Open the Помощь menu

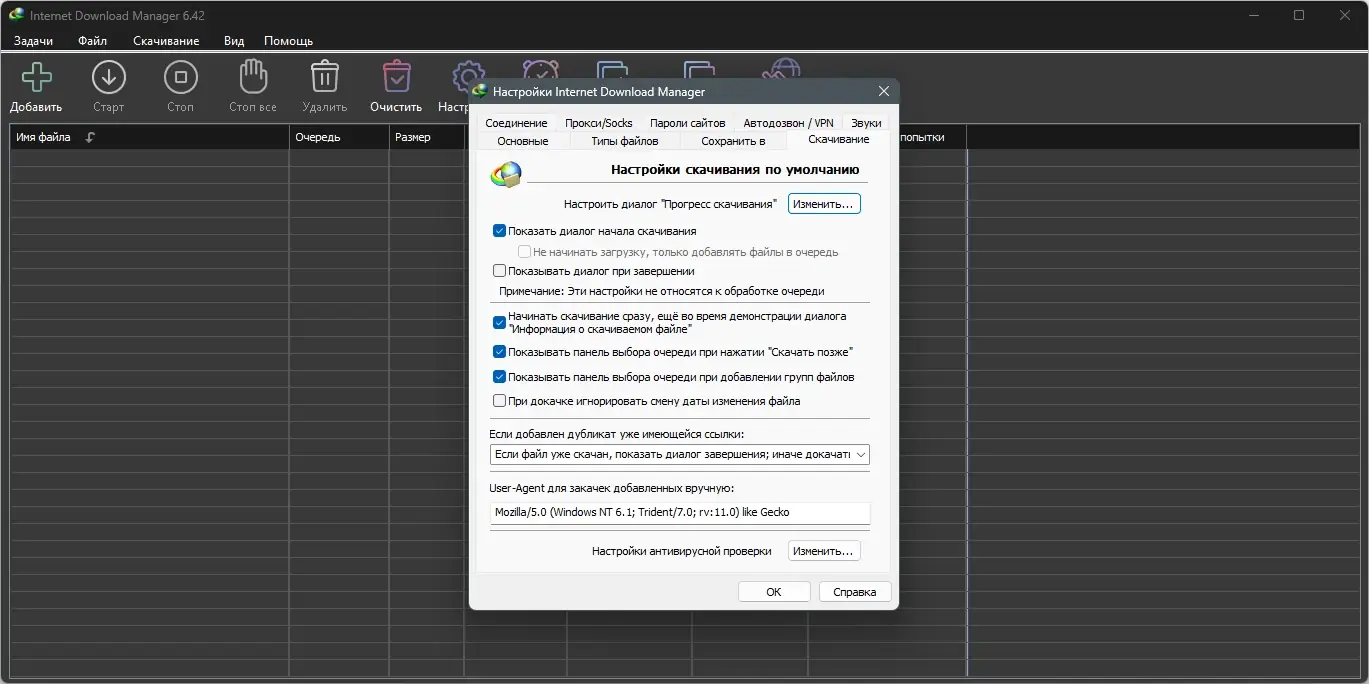pos(288,41)
